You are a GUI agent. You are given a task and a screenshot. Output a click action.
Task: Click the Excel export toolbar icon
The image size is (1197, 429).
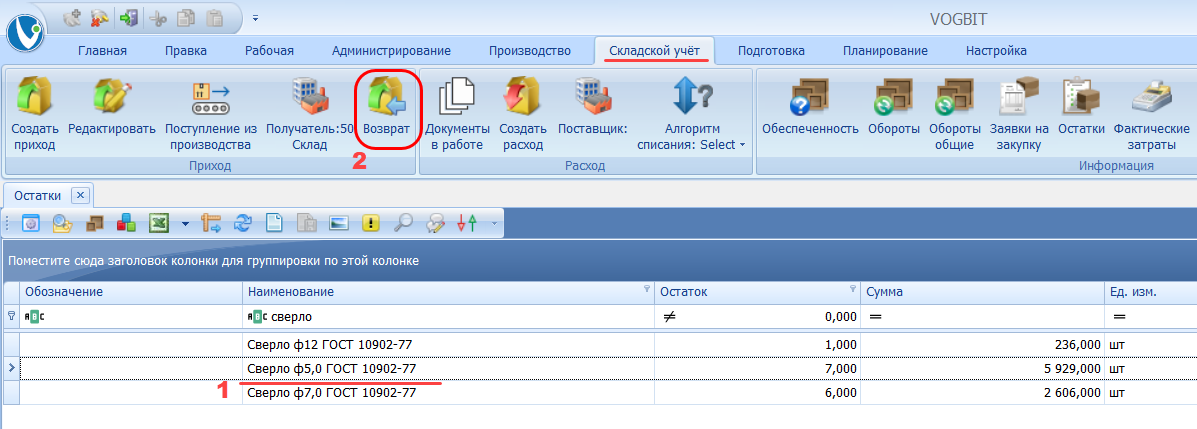(x=158, y=223)
